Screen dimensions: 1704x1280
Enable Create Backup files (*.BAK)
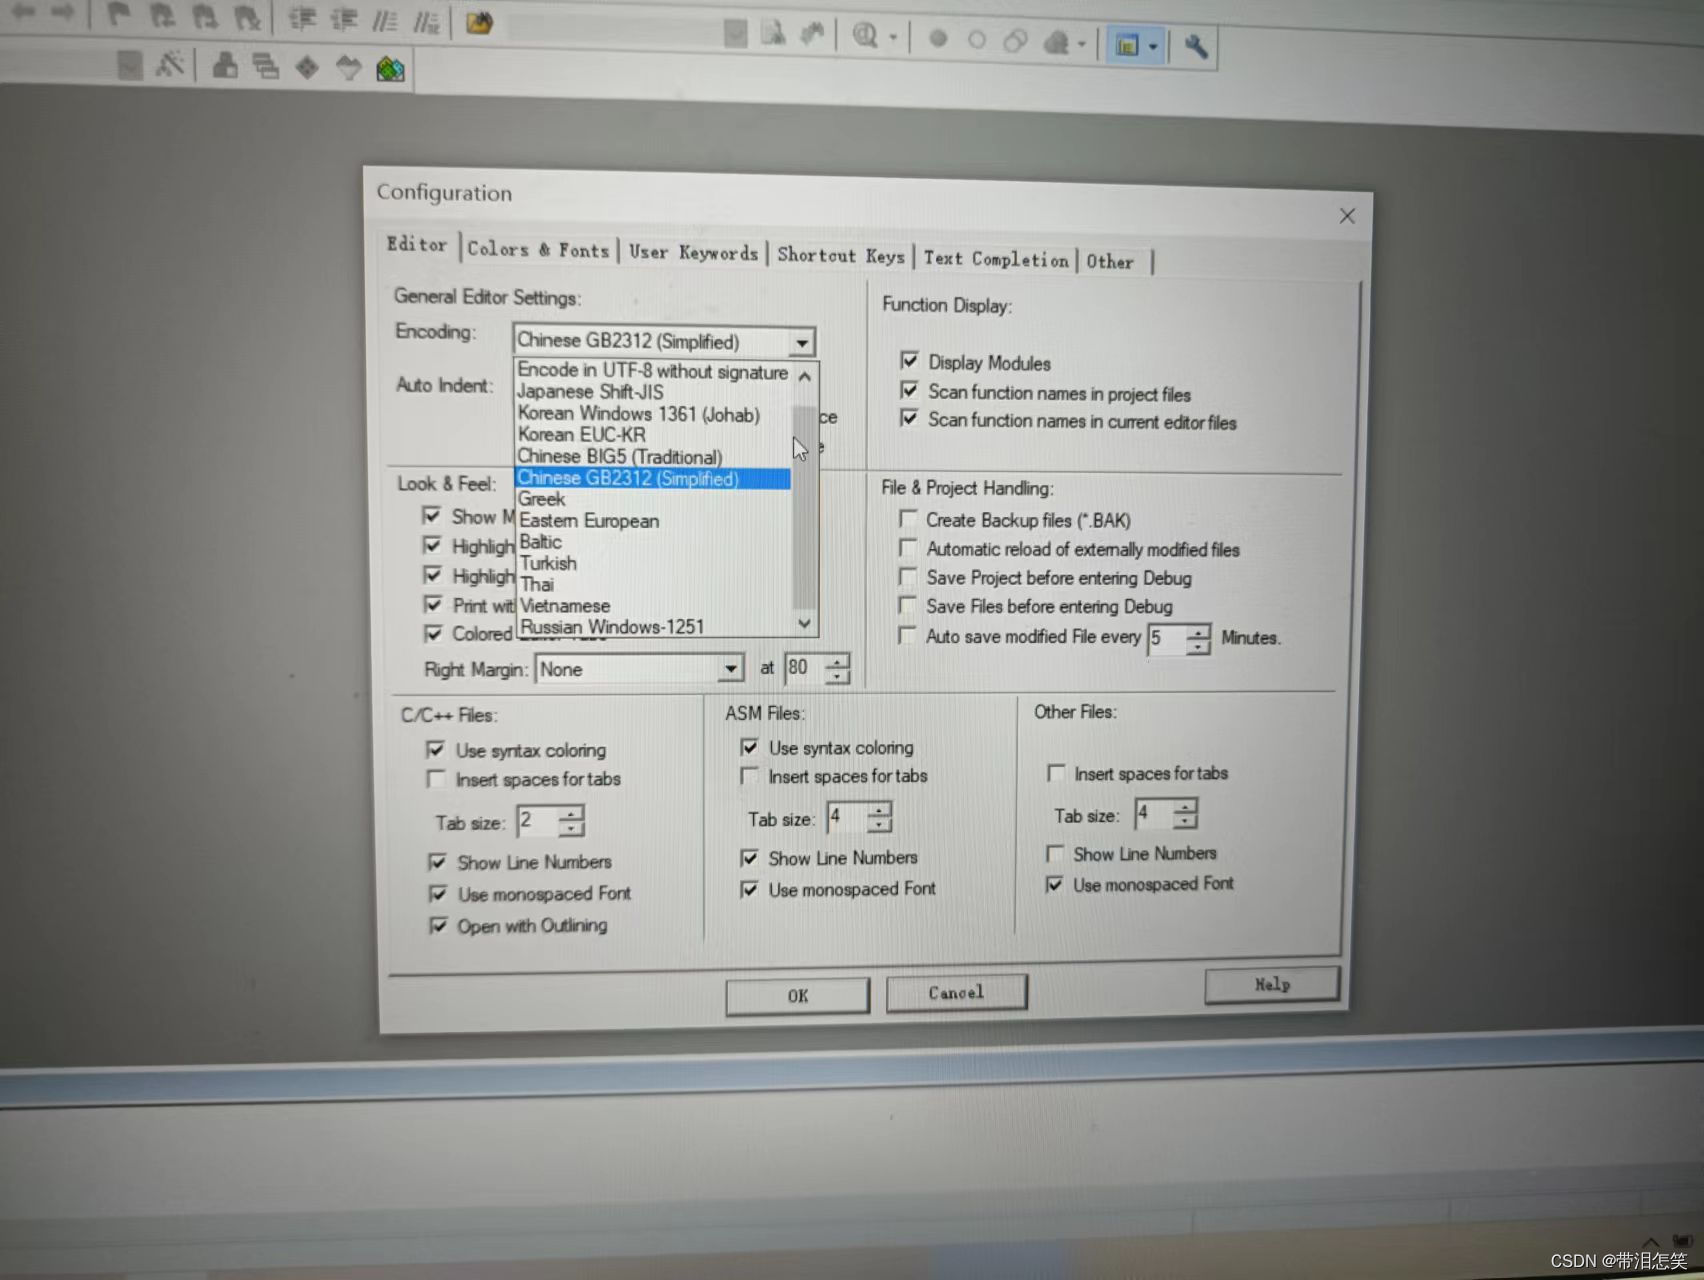click(908, 519)
